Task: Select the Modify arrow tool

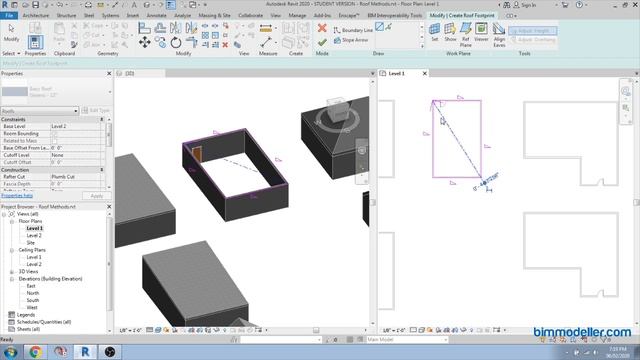Action: 11,32
